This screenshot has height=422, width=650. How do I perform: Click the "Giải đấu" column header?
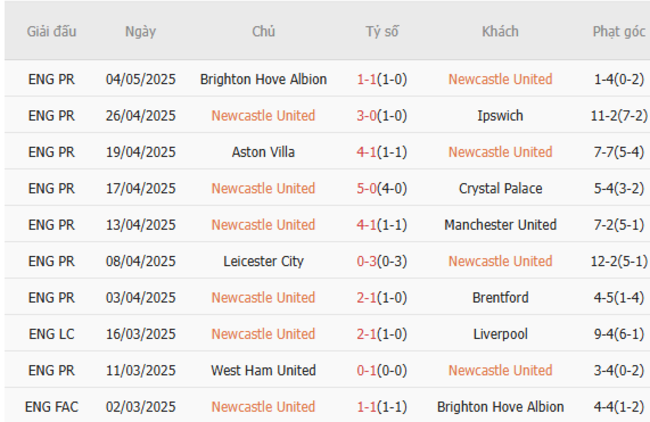pos(52,31)
